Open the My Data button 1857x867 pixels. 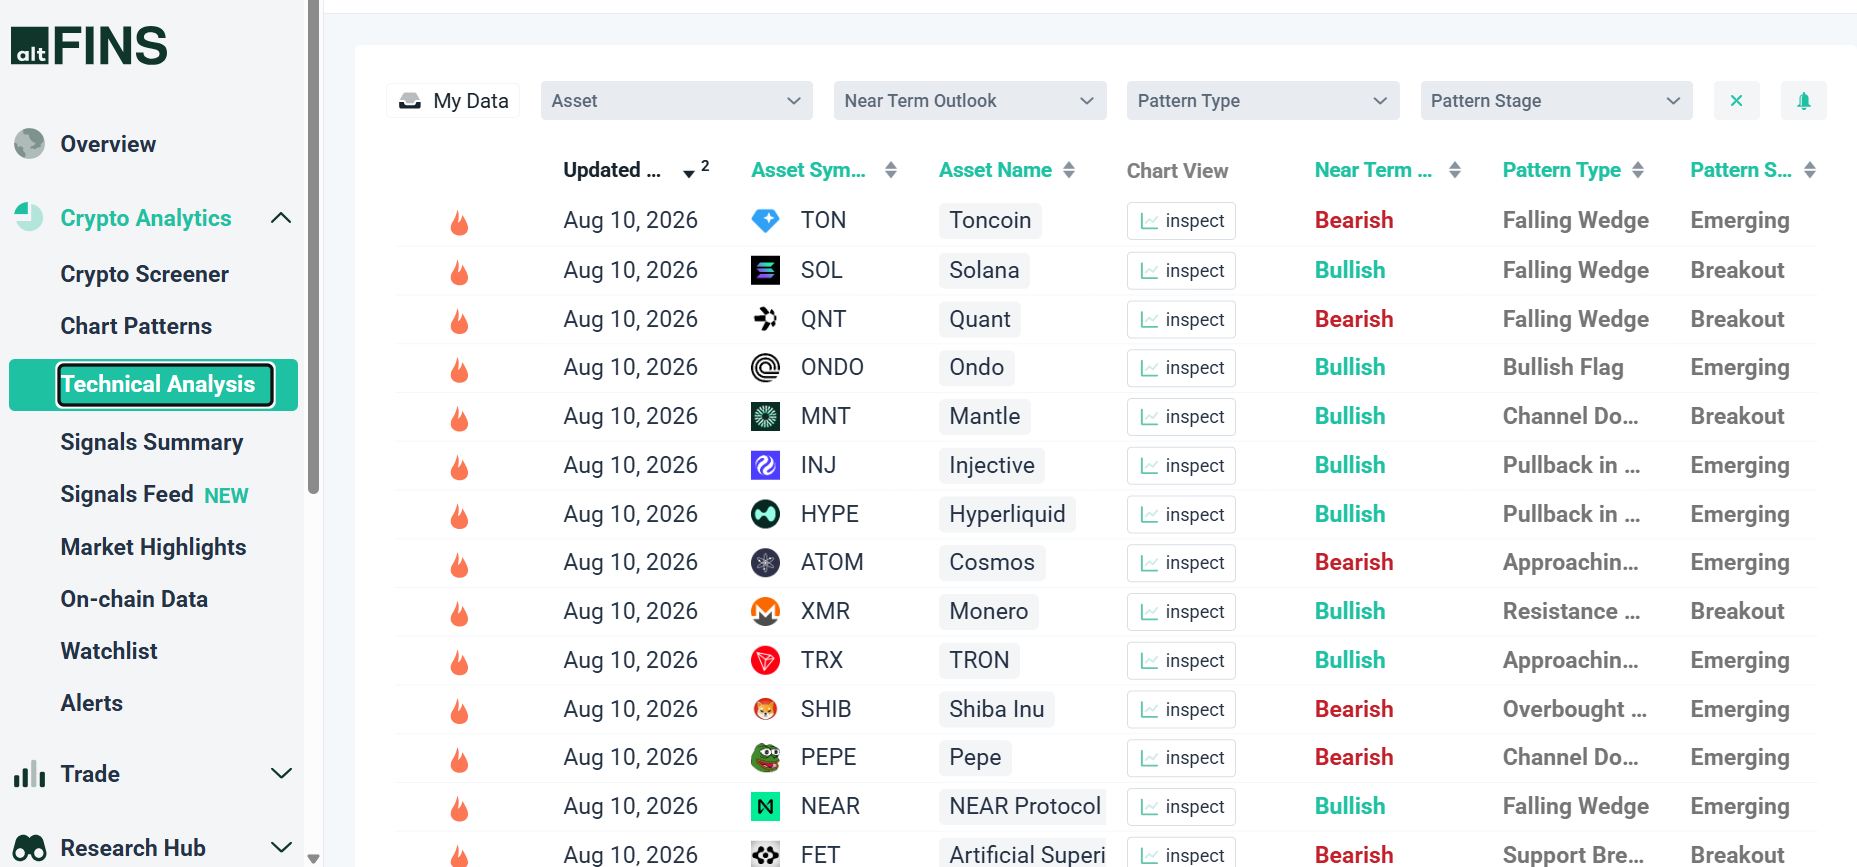[453, 101]
